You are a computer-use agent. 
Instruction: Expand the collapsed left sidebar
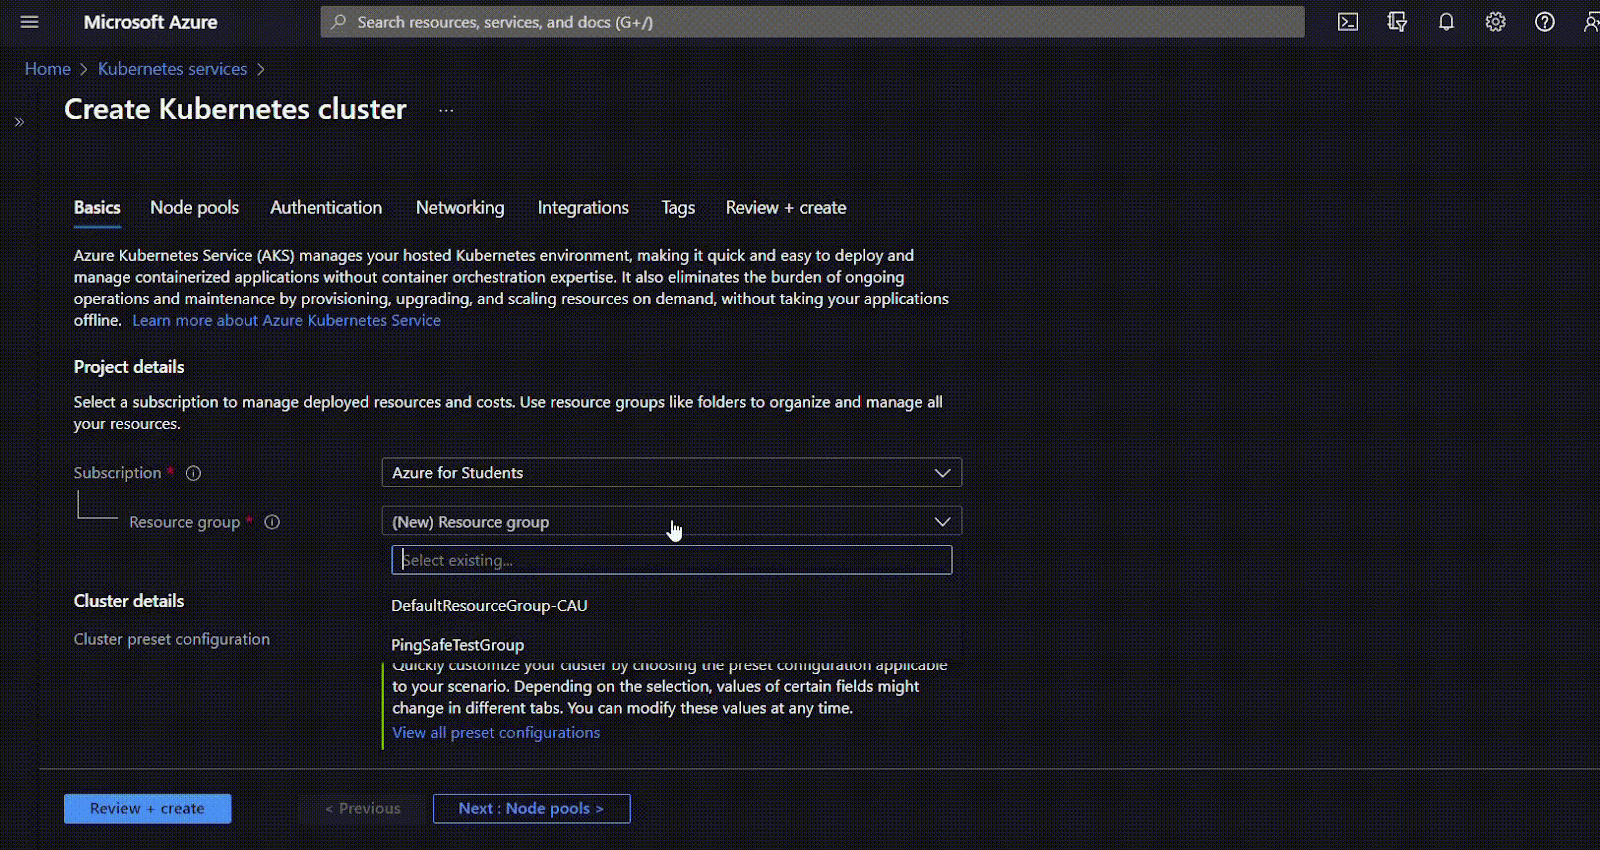pos(19,122)
